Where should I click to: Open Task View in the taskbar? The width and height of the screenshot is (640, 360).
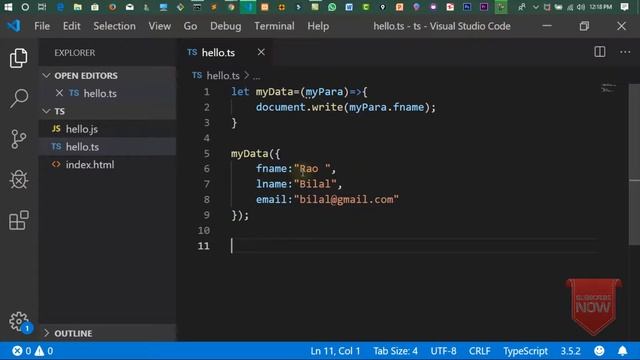click(x=42, y=7)
